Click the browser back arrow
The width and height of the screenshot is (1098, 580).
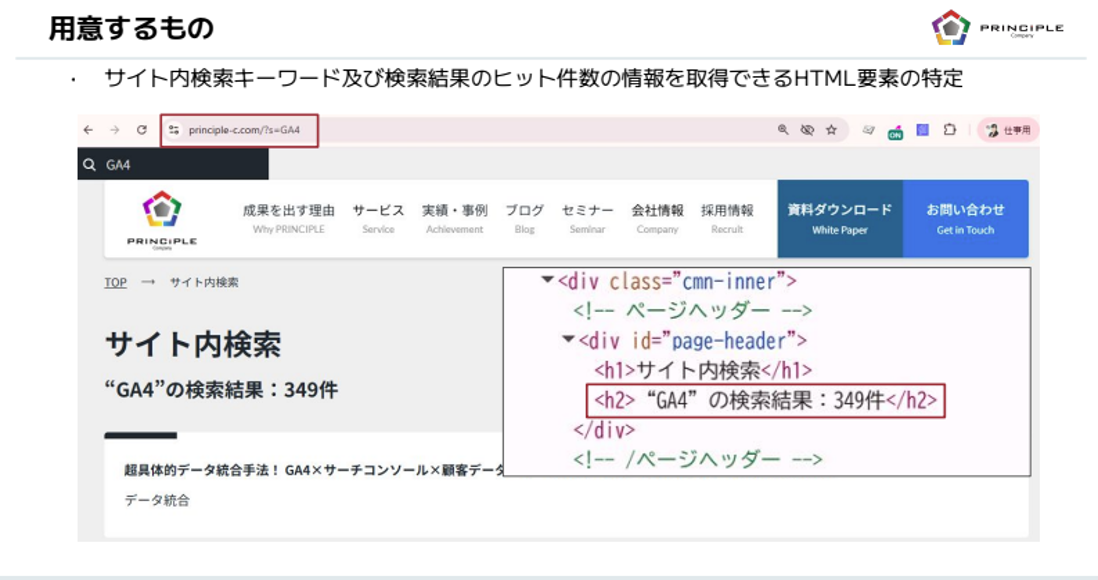pos(88,130)
